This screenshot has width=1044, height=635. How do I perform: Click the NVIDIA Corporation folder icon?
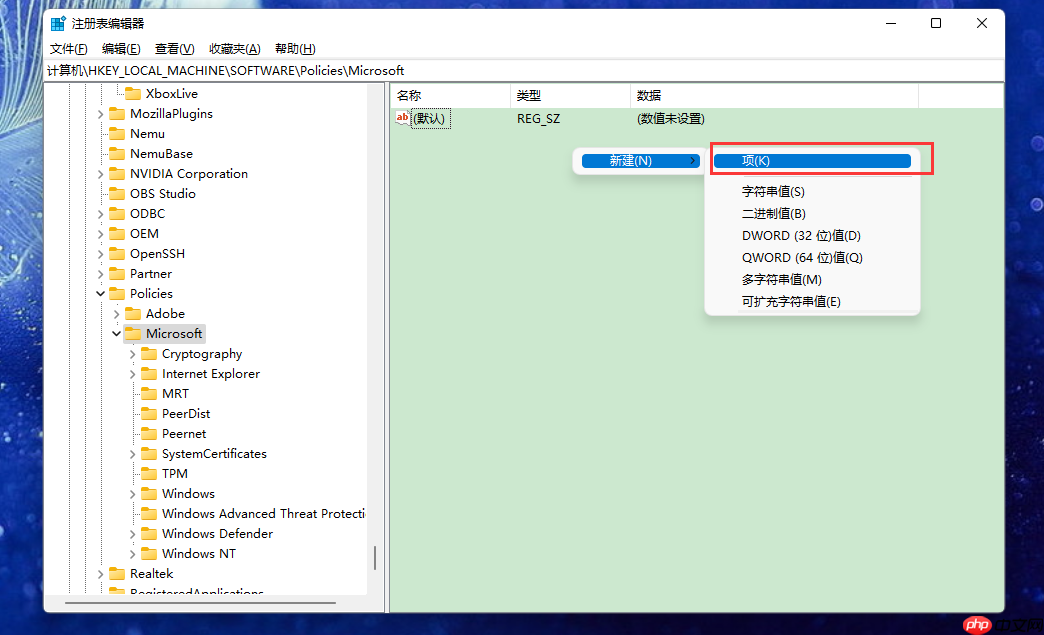[x=117, y=173]
